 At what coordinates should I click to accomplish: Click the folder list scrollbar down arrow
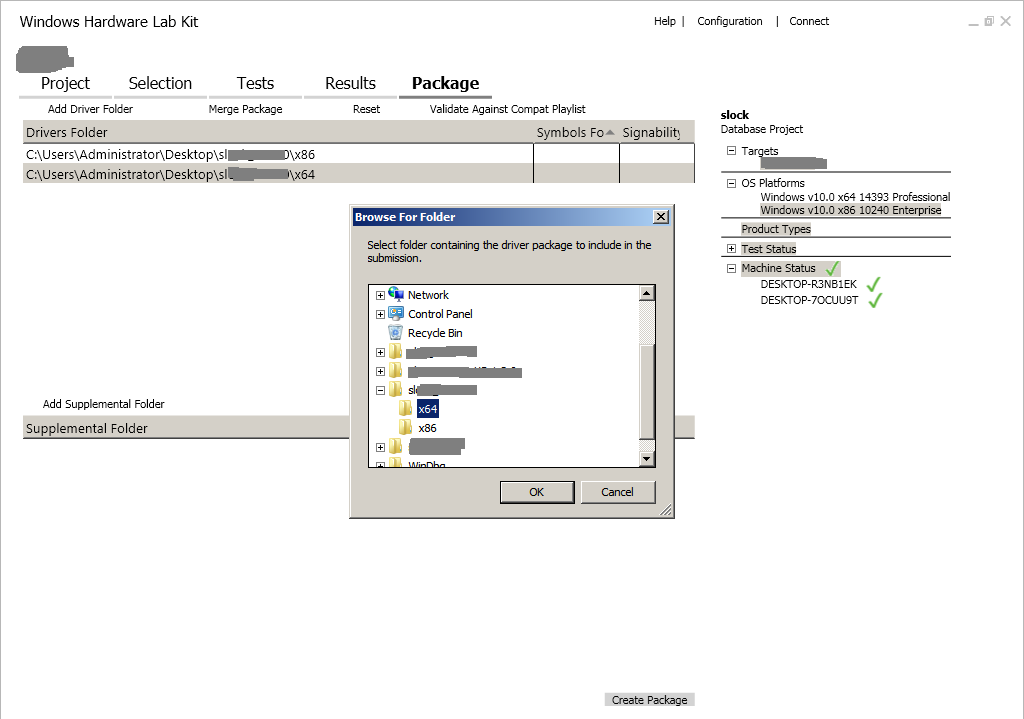pyautogui.click(x=647, y=459)
